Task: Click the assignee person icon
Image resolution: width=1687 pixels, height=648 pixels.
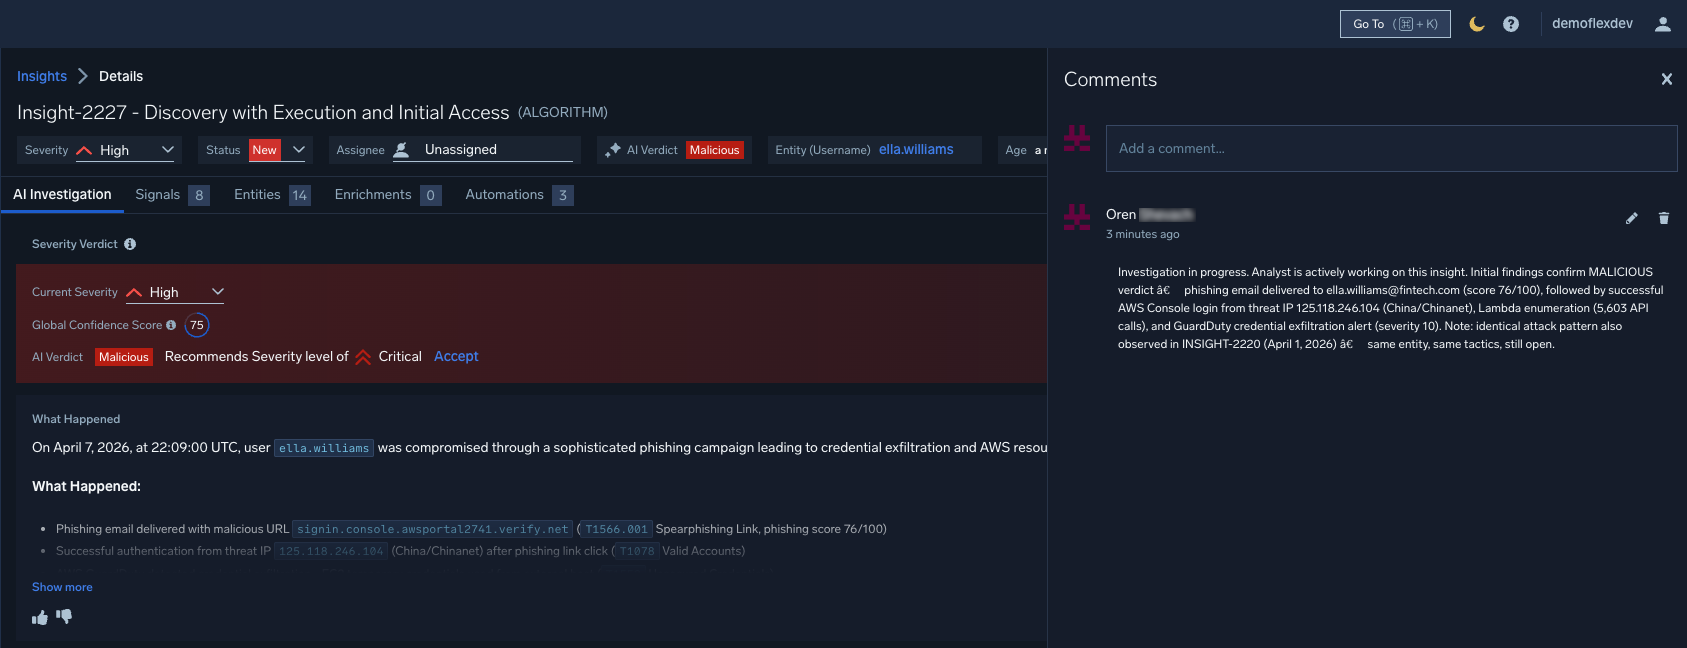Action: click(401, 150)
